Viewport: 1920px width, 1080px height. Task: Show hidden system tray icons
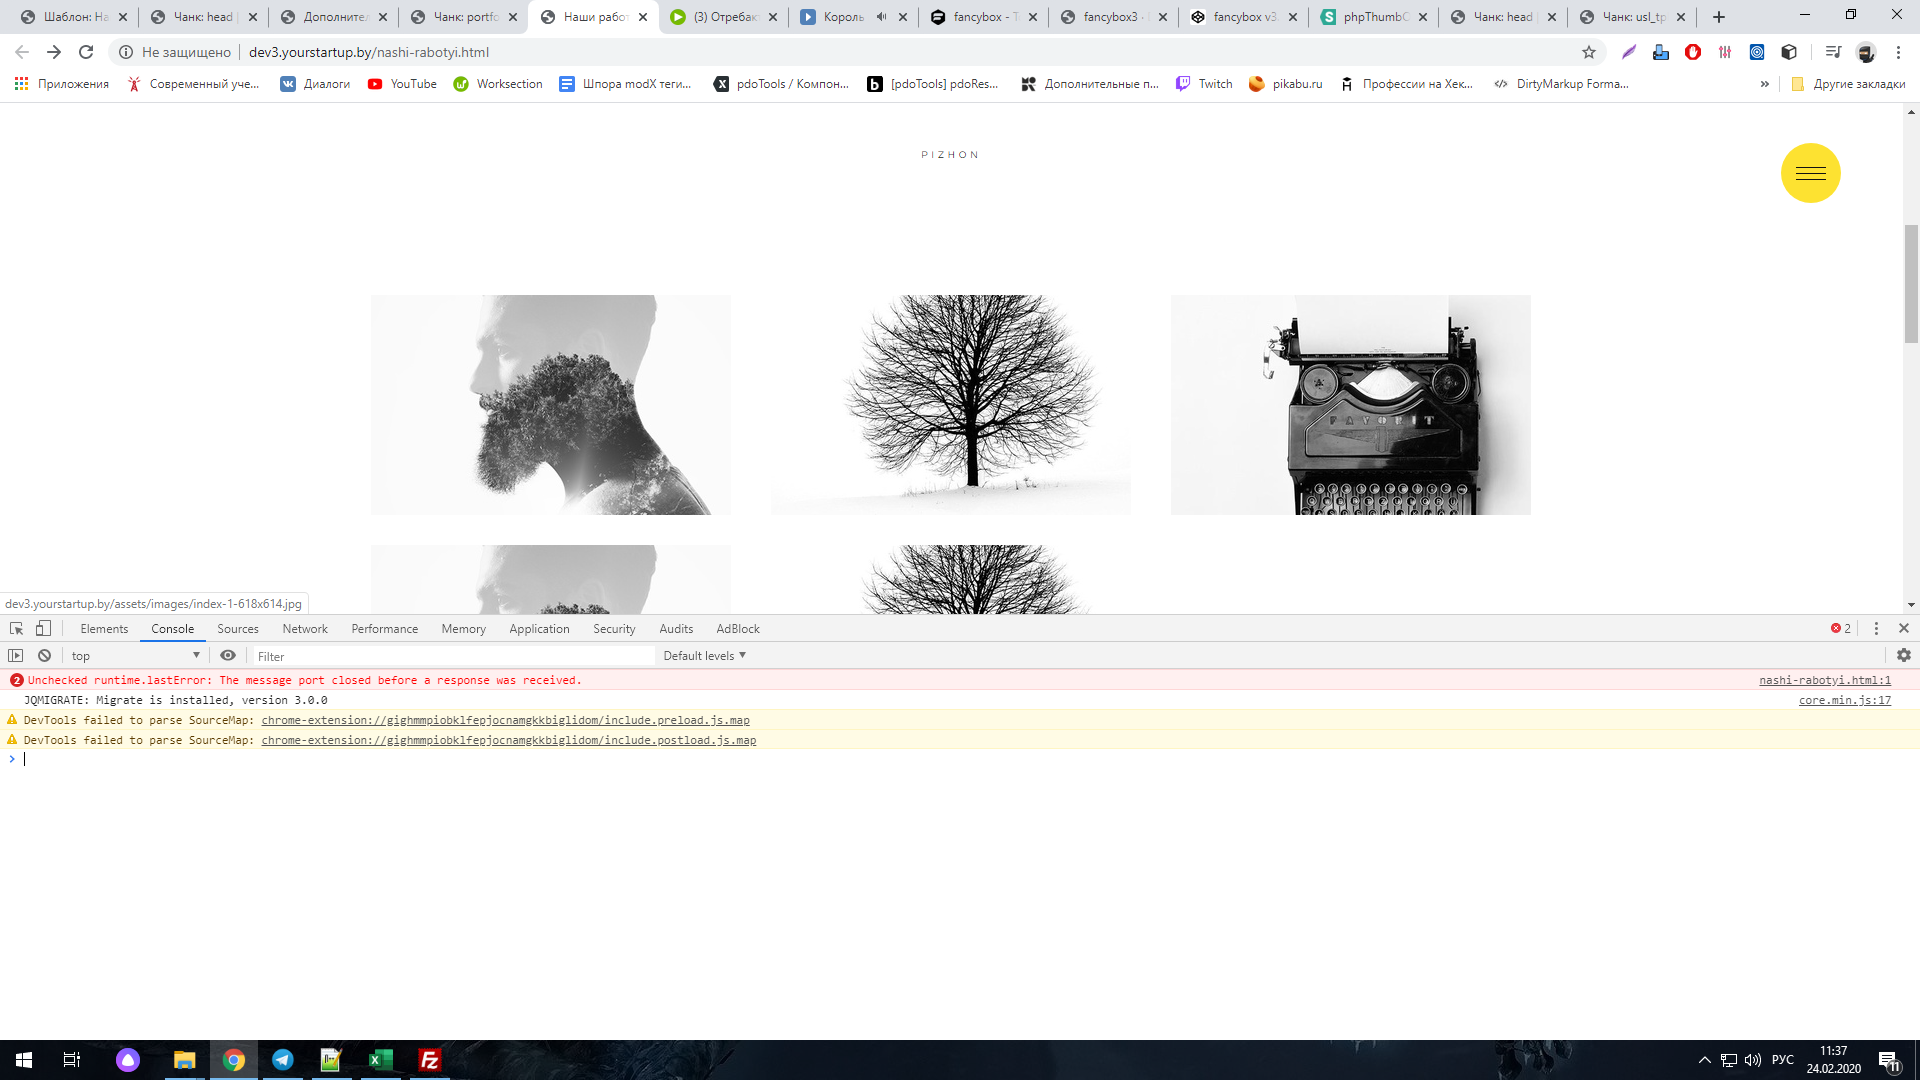1704,1060
